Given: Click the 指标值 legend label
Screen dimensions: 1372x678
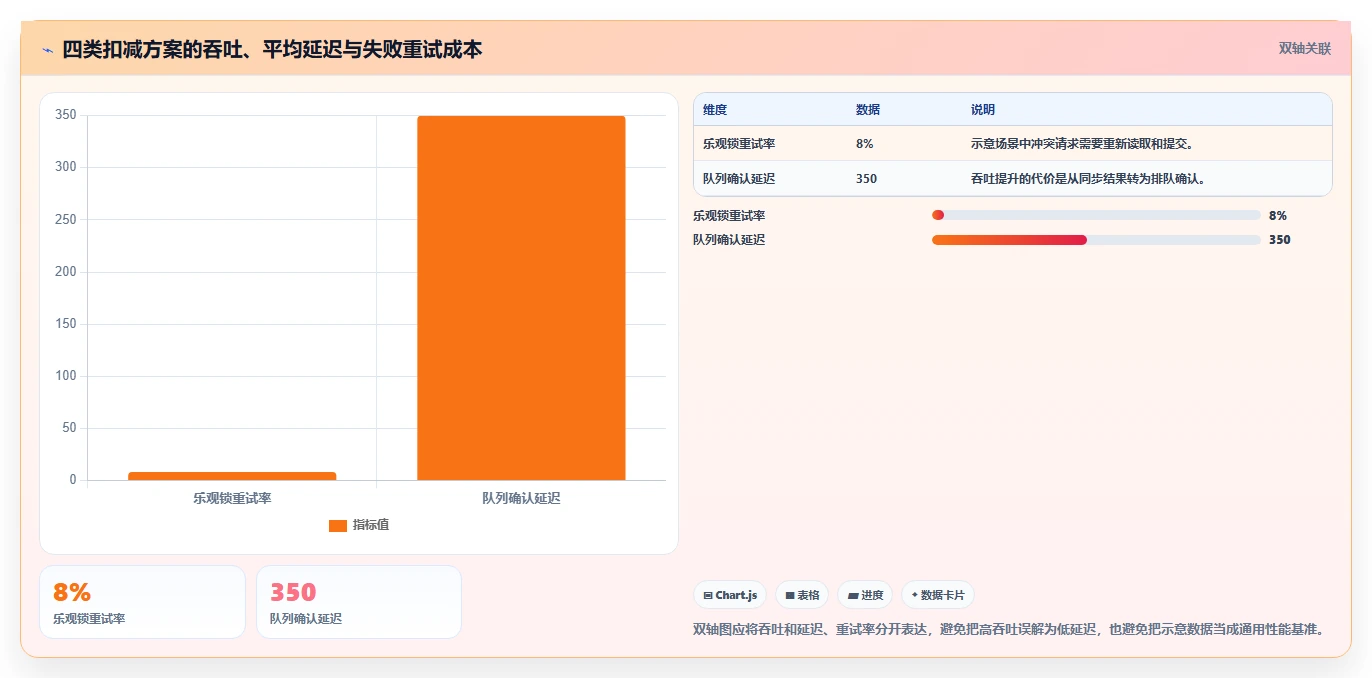Looking at the screenshot, I should 371,525.
